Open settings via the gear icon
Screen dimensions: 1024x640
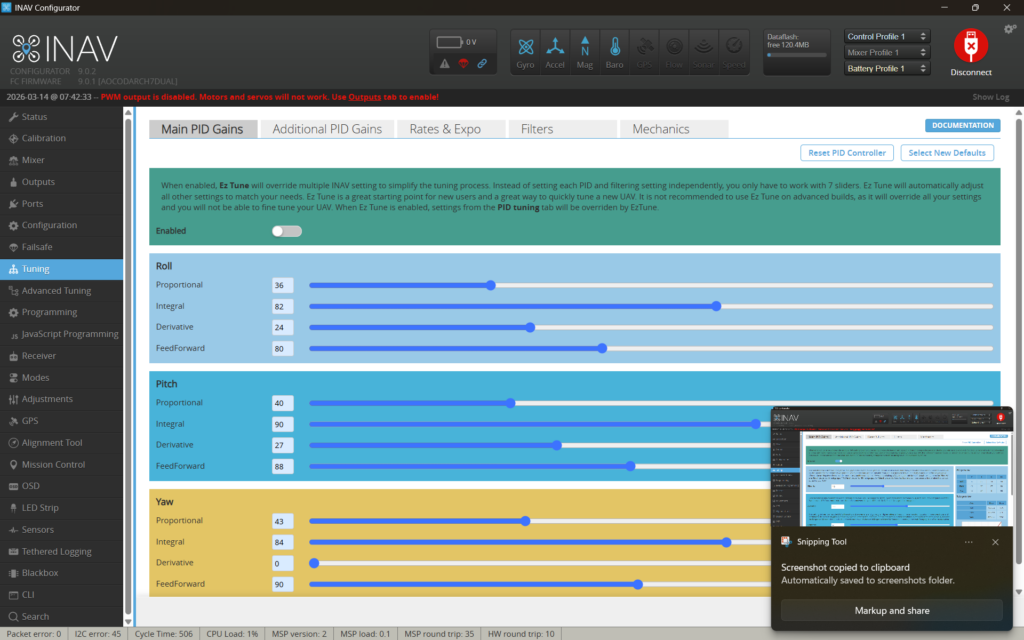[1009, 30]
